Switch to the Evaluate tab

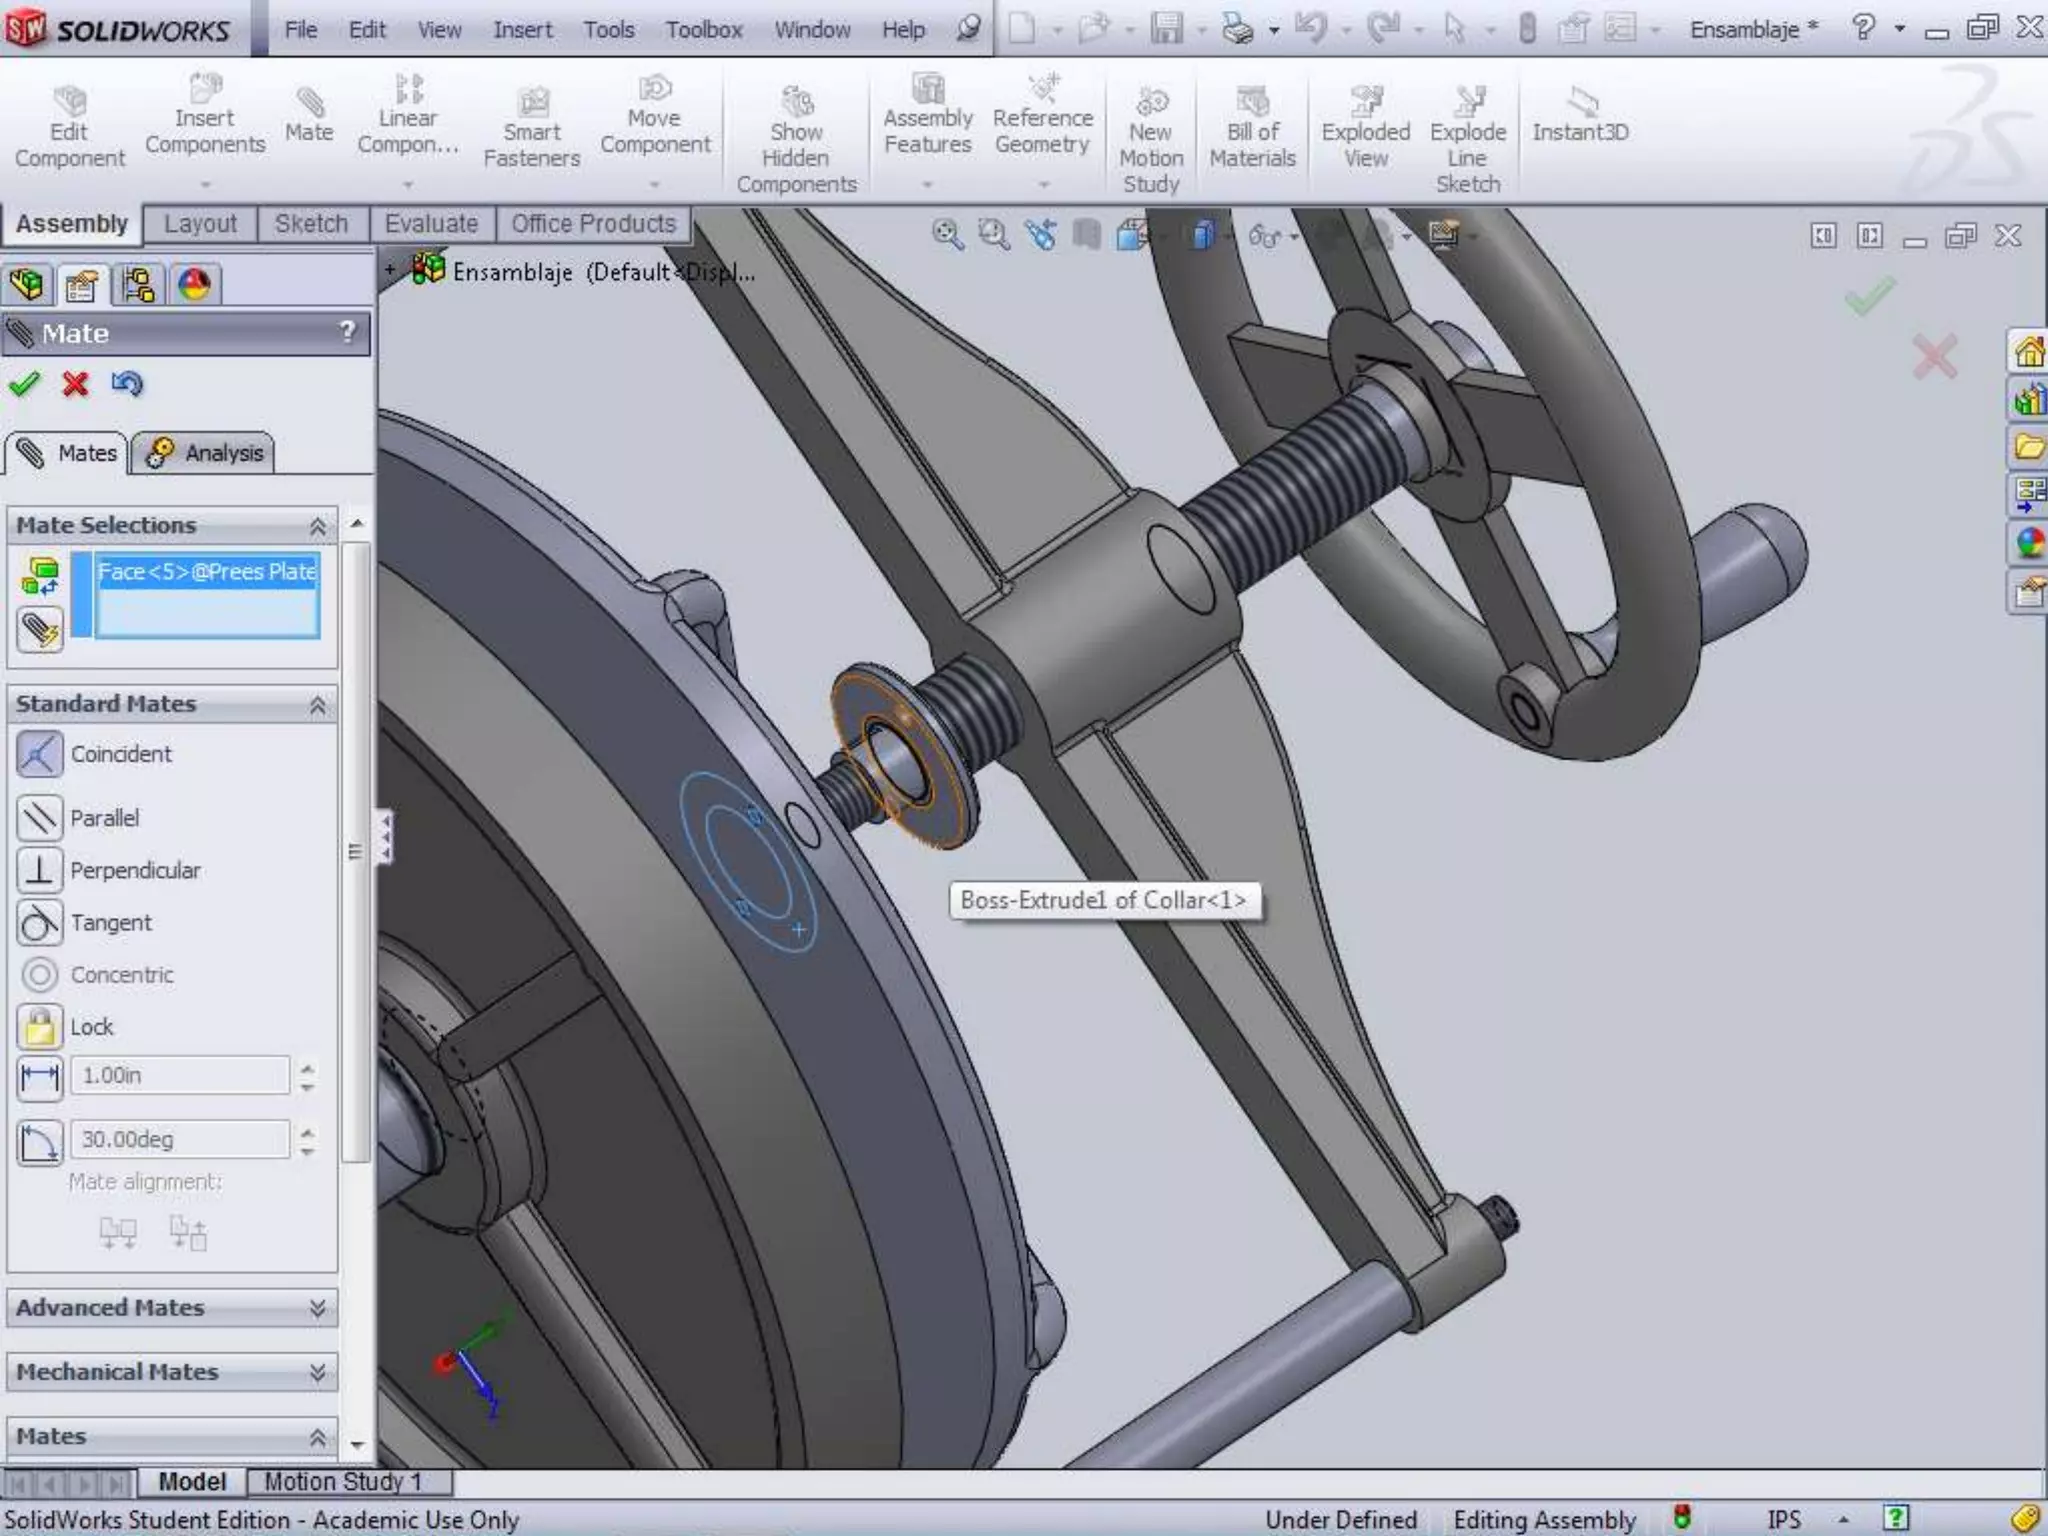[431, 224]
